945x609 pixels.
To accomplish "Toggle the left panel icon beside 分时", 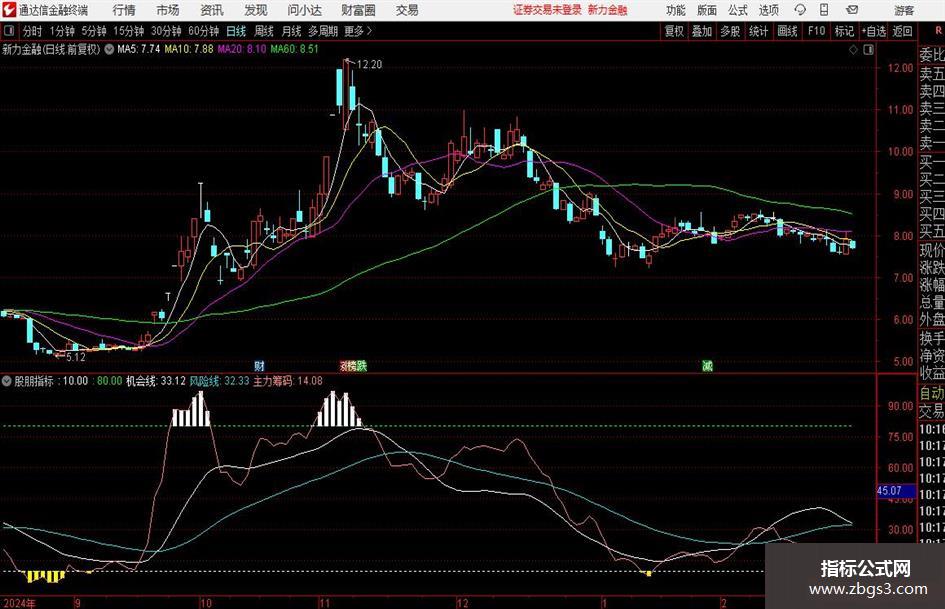I will 8,31.
